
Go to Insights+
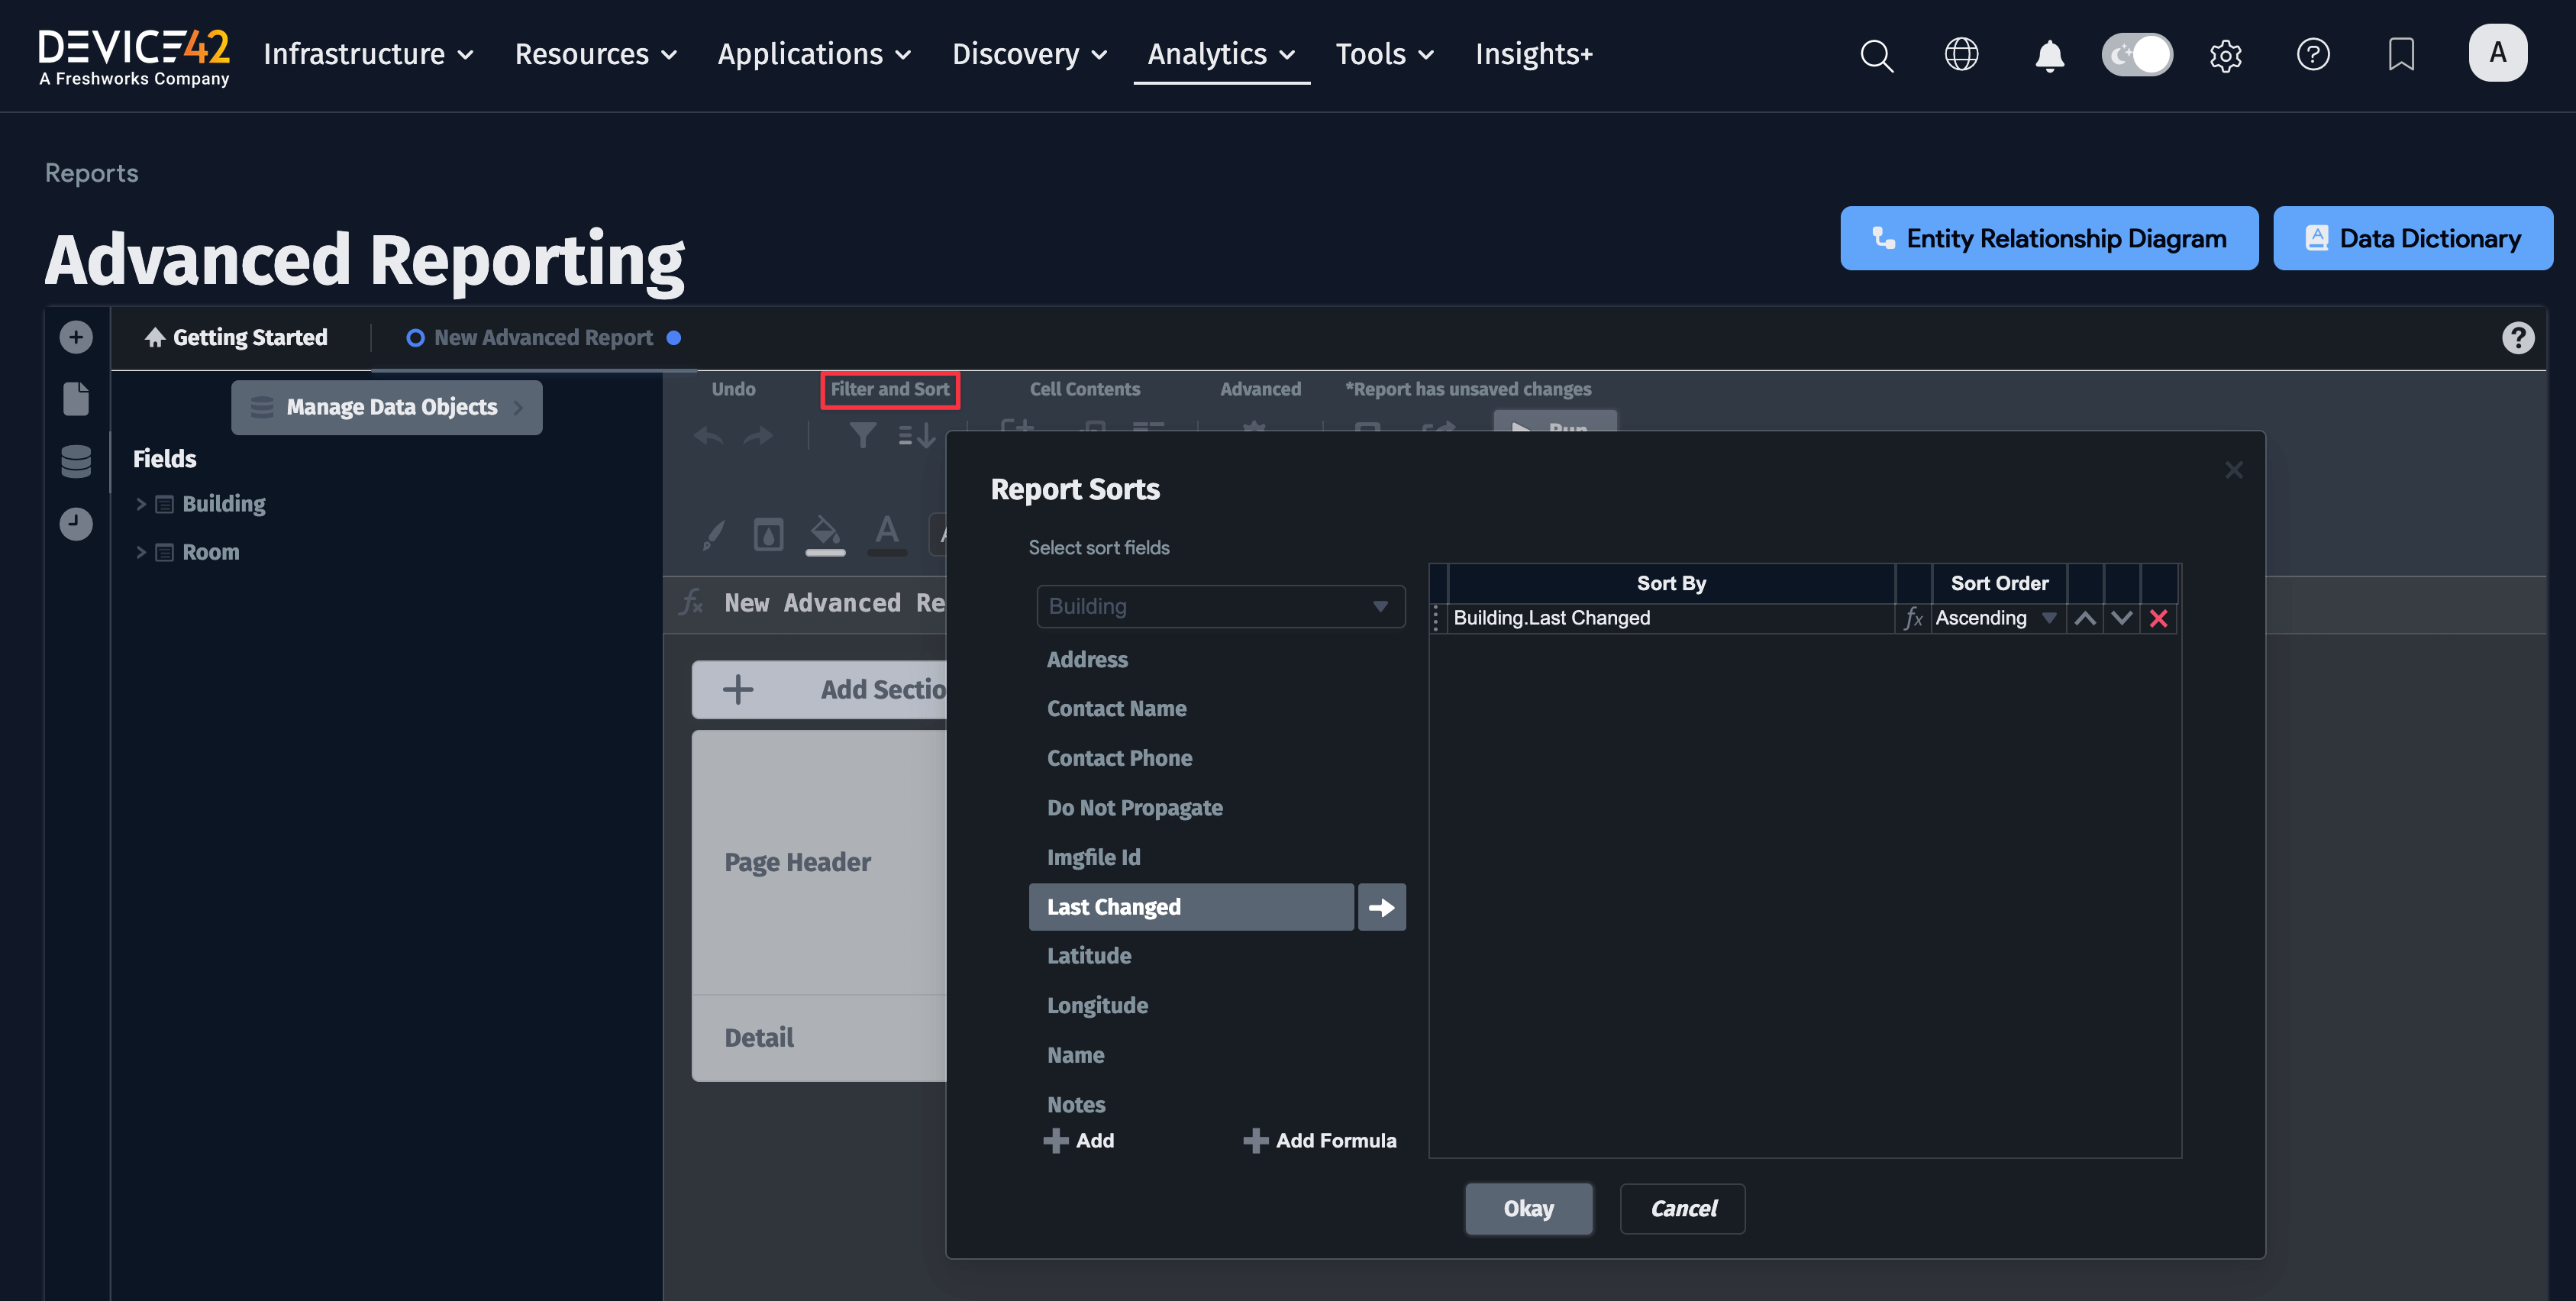coord(1533,54)
